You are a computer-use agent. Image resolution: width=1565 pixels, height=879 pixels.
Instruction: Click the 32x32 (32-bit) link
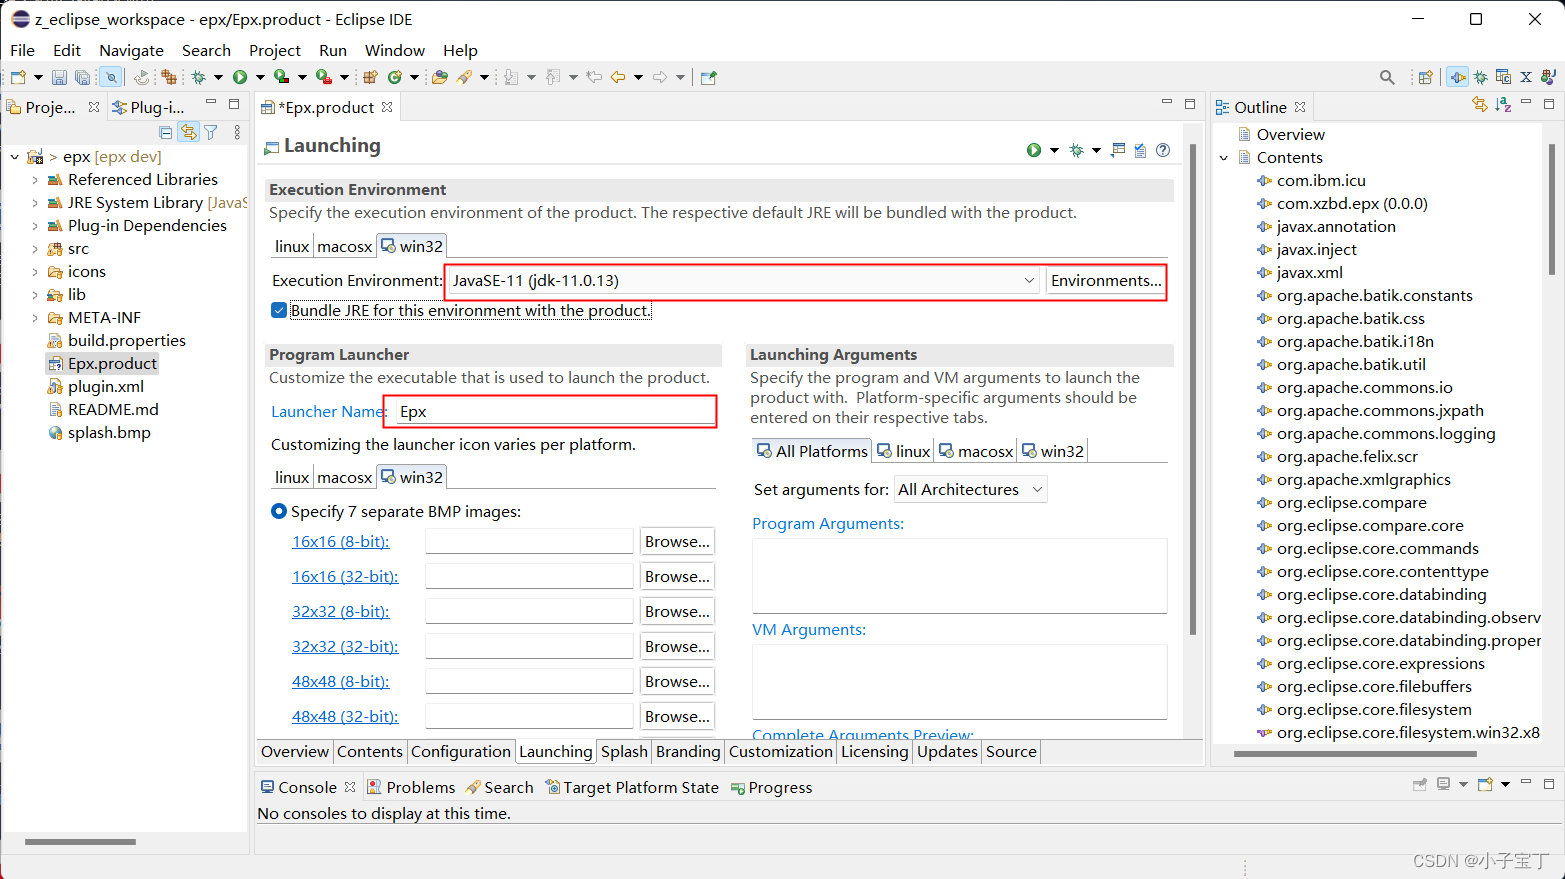[345, 646]
